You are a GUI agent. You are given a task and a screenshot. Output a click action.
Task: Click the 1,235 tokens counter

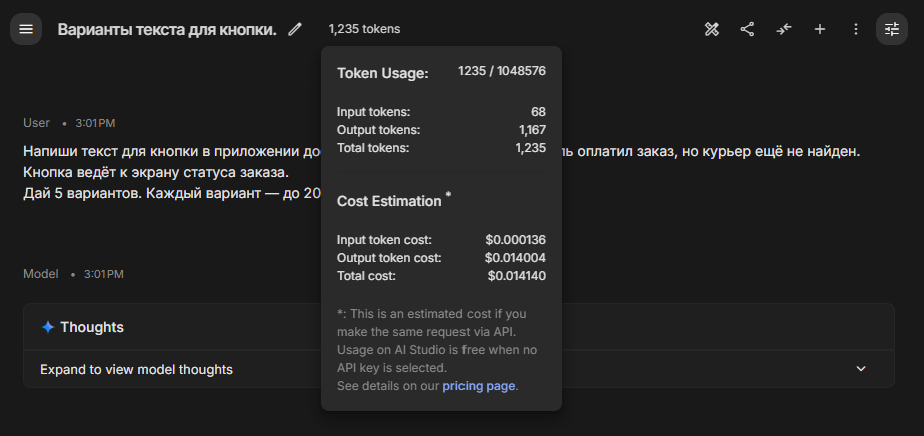(364, 29)
